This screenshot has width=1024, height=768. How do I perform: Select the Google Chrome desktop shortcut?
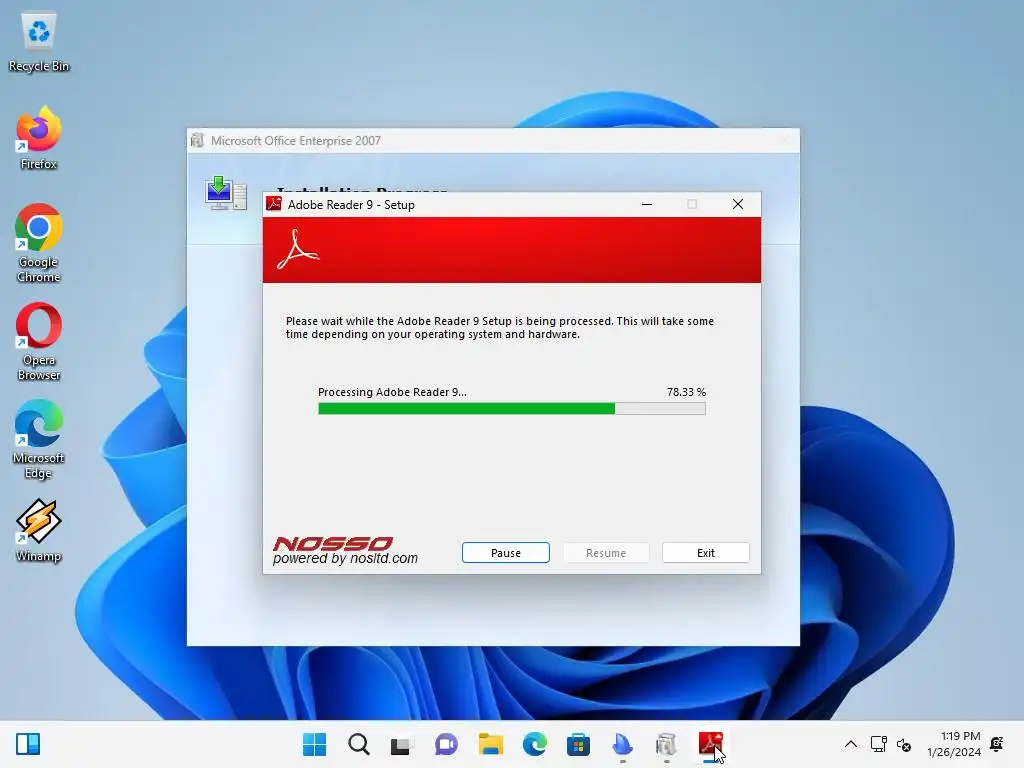[x=39, y=244]
